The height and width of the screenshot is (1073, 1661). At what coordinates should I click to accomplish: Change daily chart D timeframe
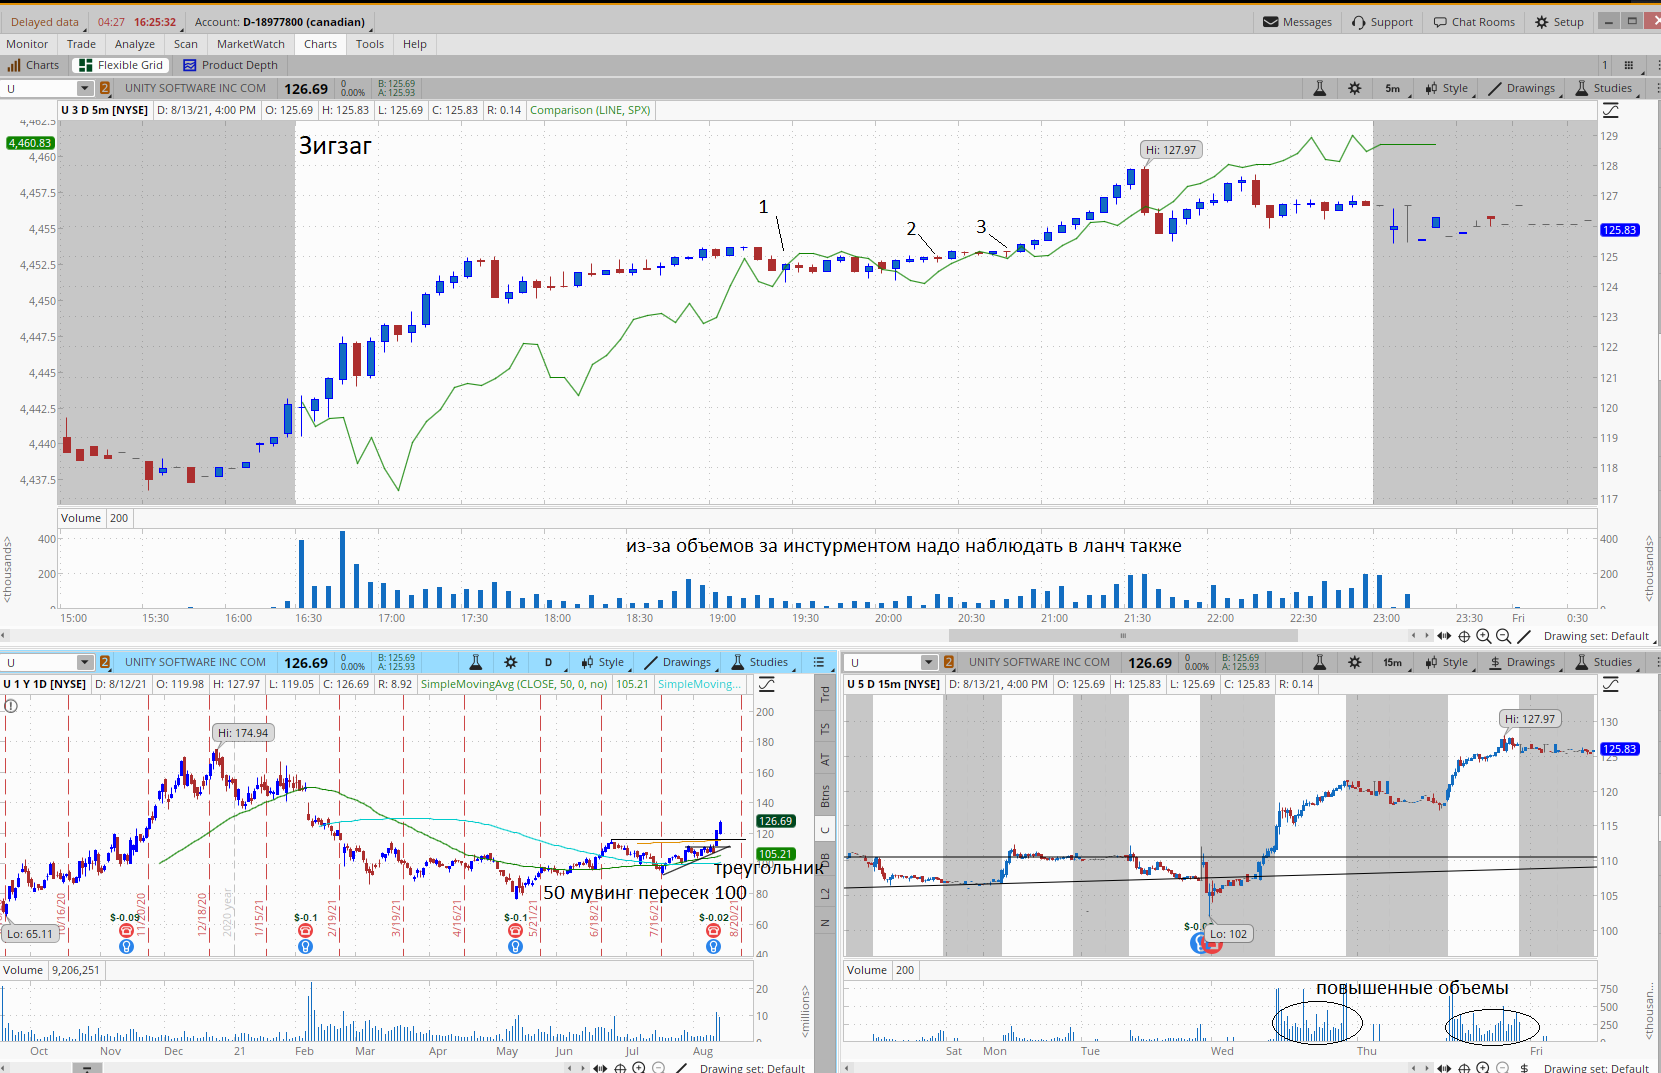pos(549,662)
